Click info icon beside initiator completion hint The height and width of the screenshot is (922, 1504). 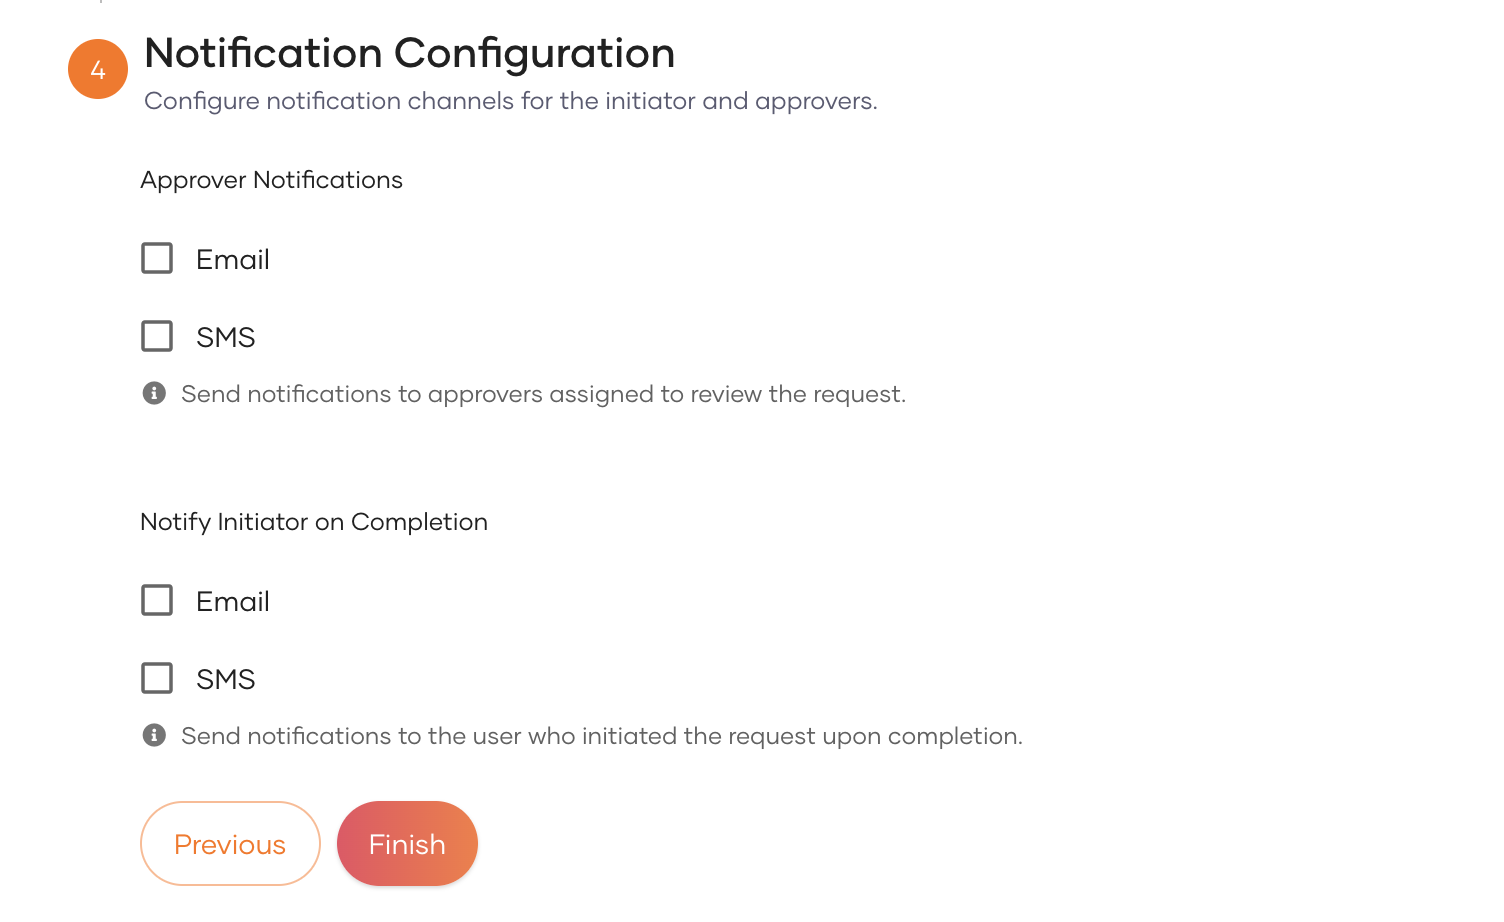[x=154, y=735]
